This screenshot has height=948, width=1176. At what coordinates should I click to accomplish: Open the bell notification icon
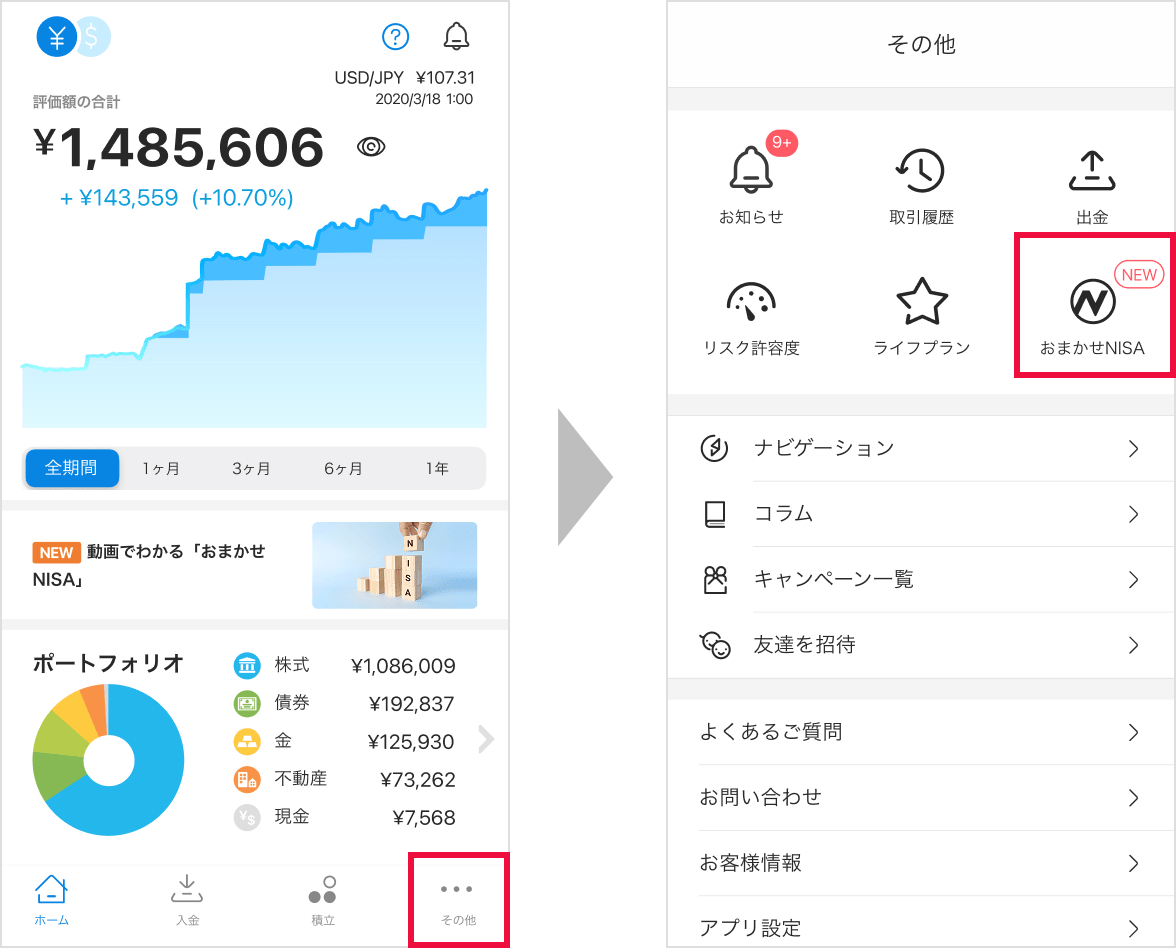coord(457,36)
